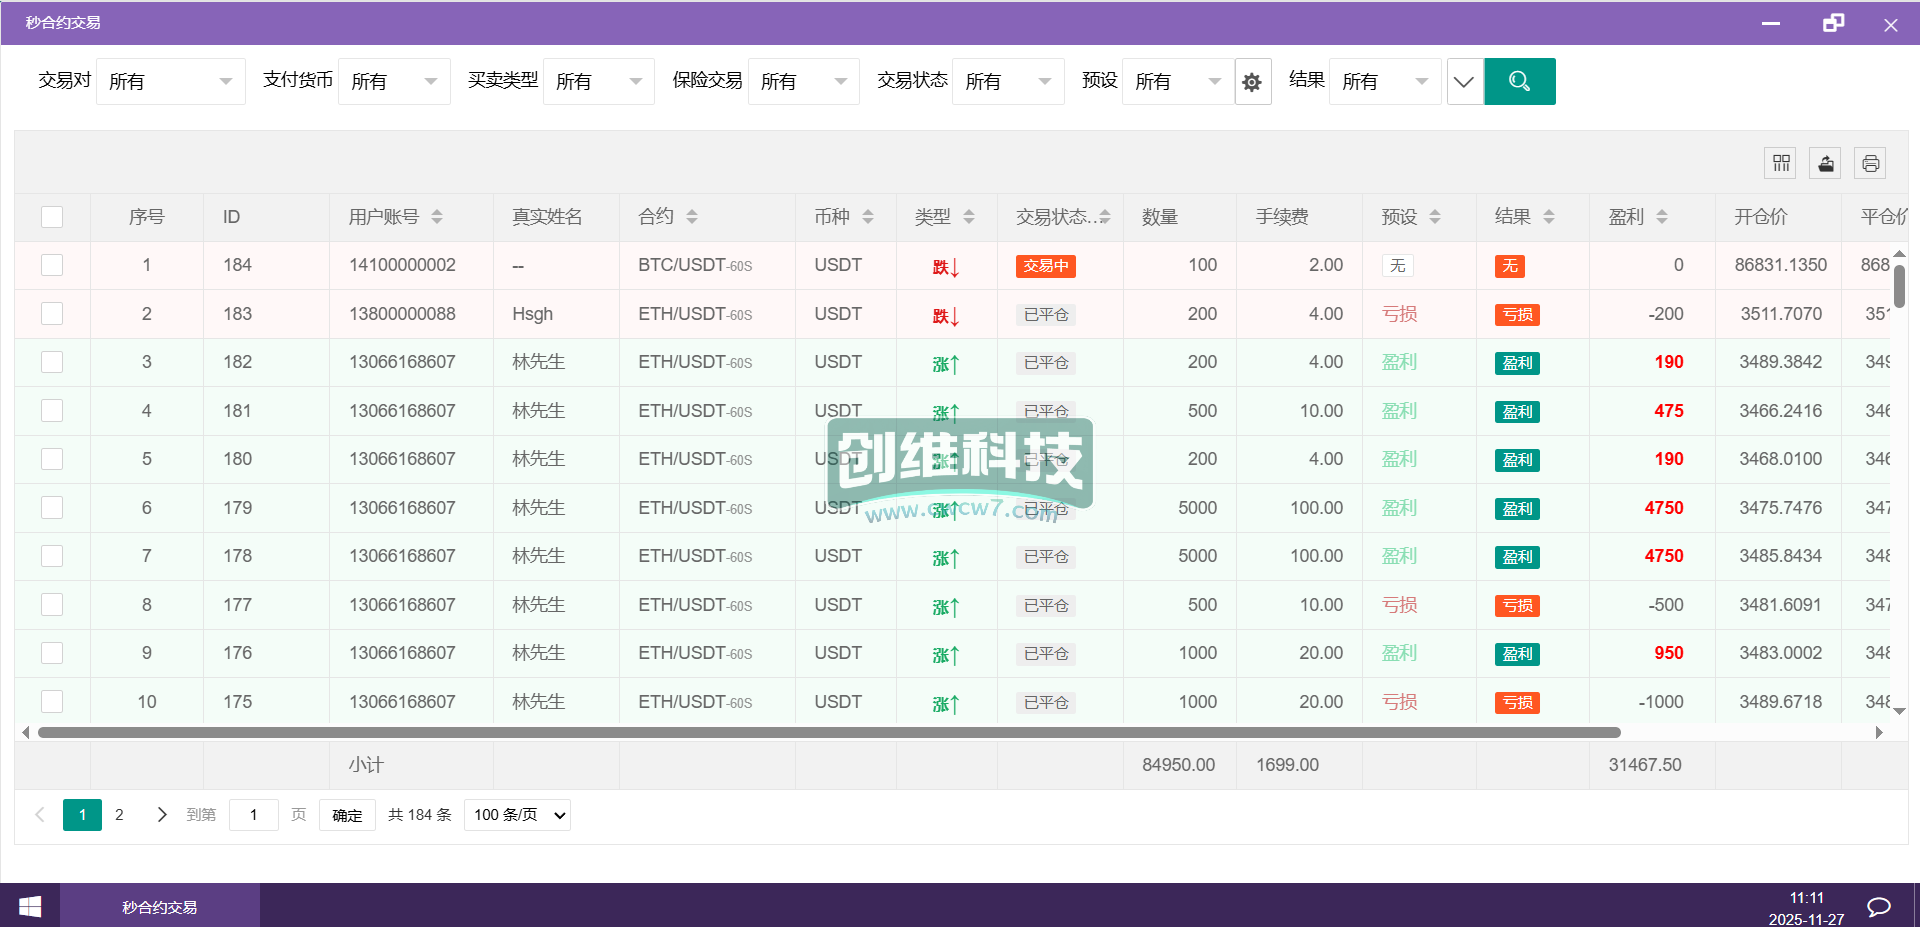Open the column filter grid icon
Image resolution: width=1920 pixels, height=927 pixels.
pos(1781,163)
